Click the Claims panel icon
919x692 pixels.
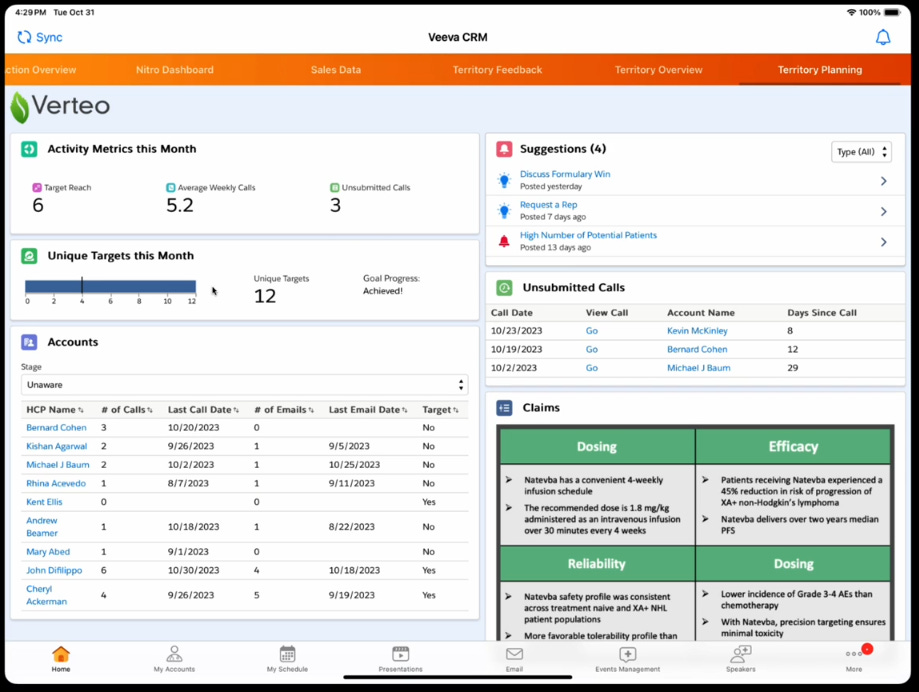pos(504,408)
